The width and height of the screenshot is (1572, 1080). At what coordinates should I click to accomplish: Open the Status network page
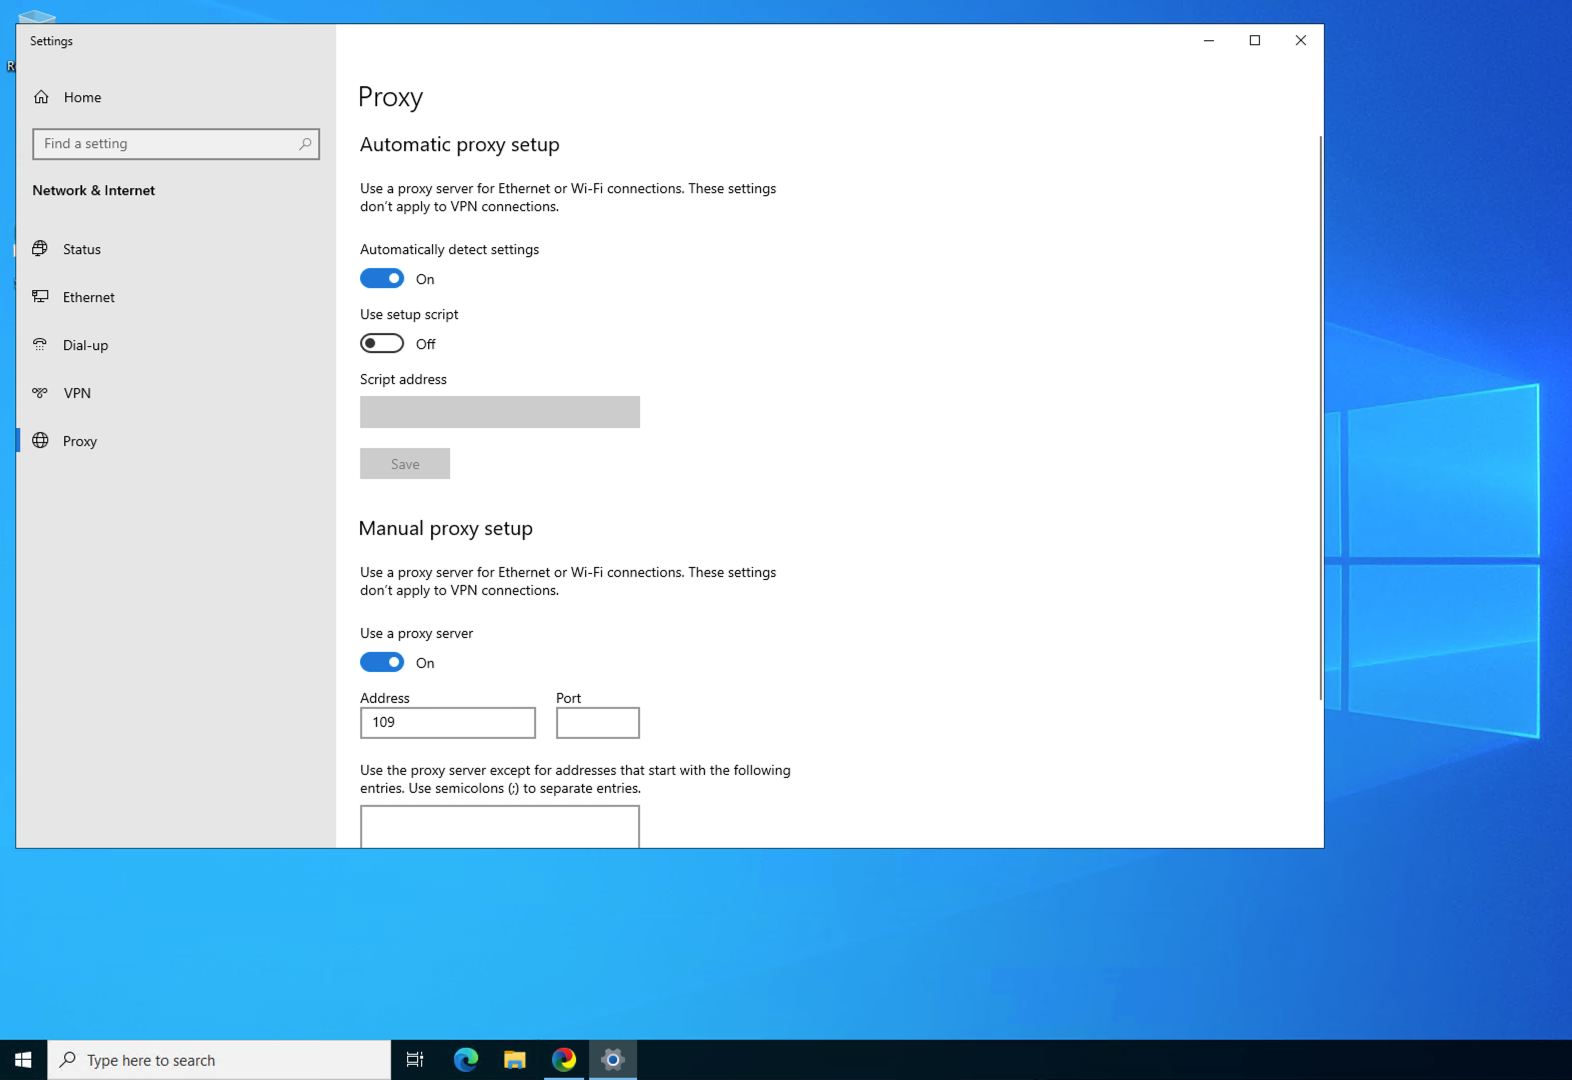click(81, 249)
